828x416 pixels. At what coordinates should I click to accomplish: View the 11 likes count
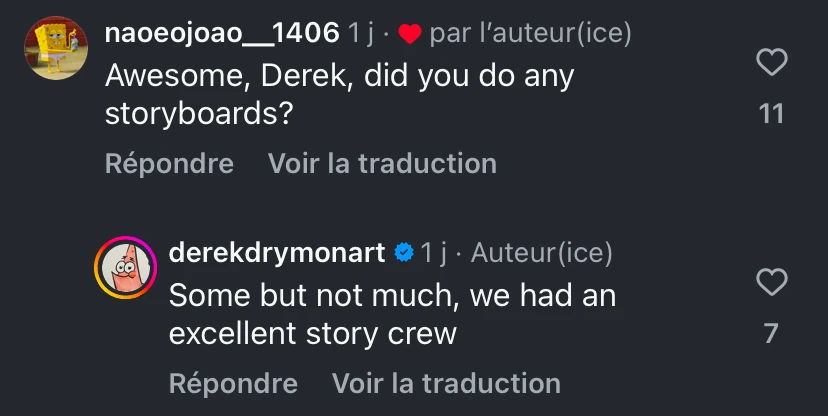click(771, 114)
